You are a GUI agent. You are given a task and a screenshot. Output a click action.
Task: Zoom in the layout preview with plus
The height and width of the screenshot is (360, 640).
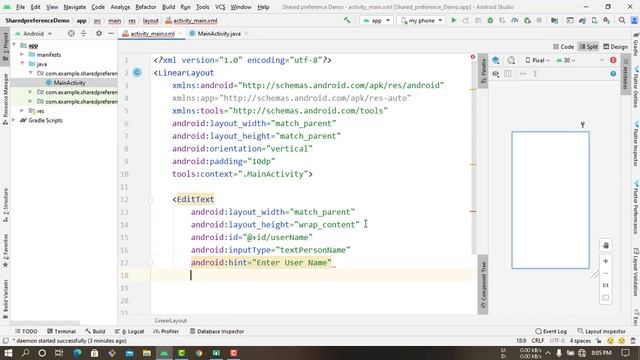[606, 261]
